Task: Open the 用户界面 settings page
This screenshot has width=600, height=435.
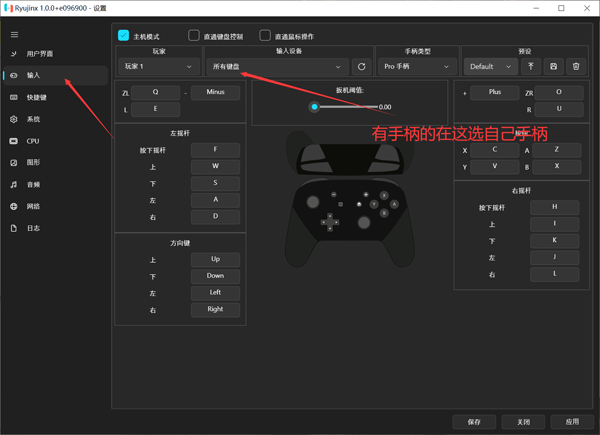Action: 55,54
